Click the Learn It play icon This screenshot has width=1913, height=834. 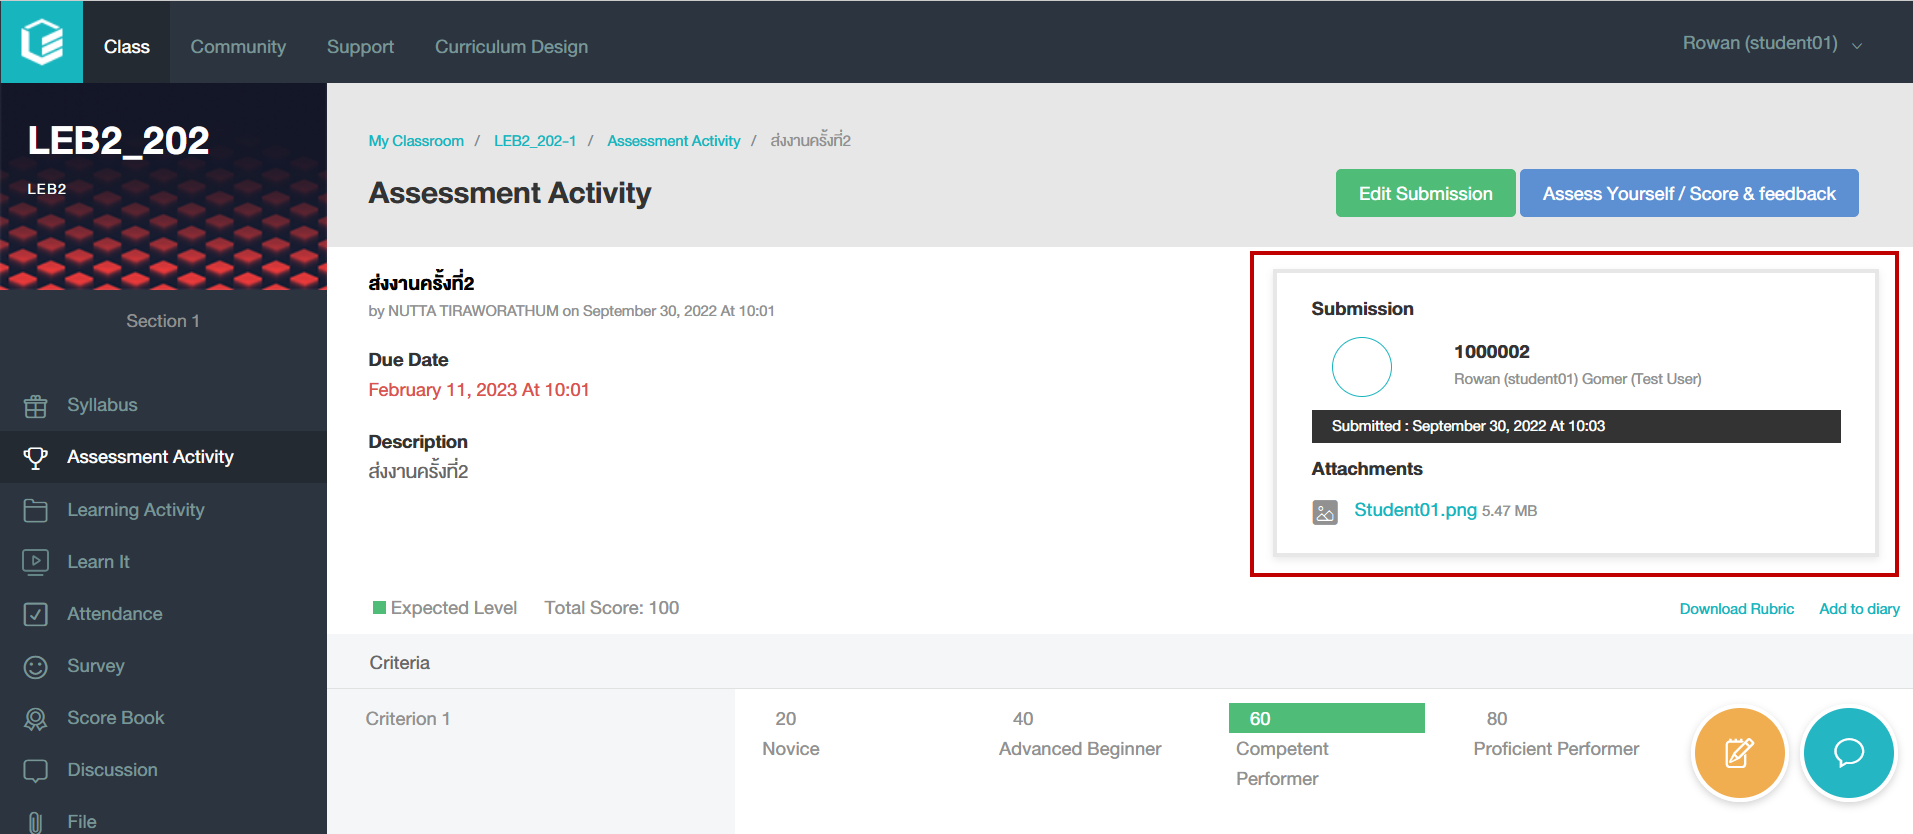[35, 562]
